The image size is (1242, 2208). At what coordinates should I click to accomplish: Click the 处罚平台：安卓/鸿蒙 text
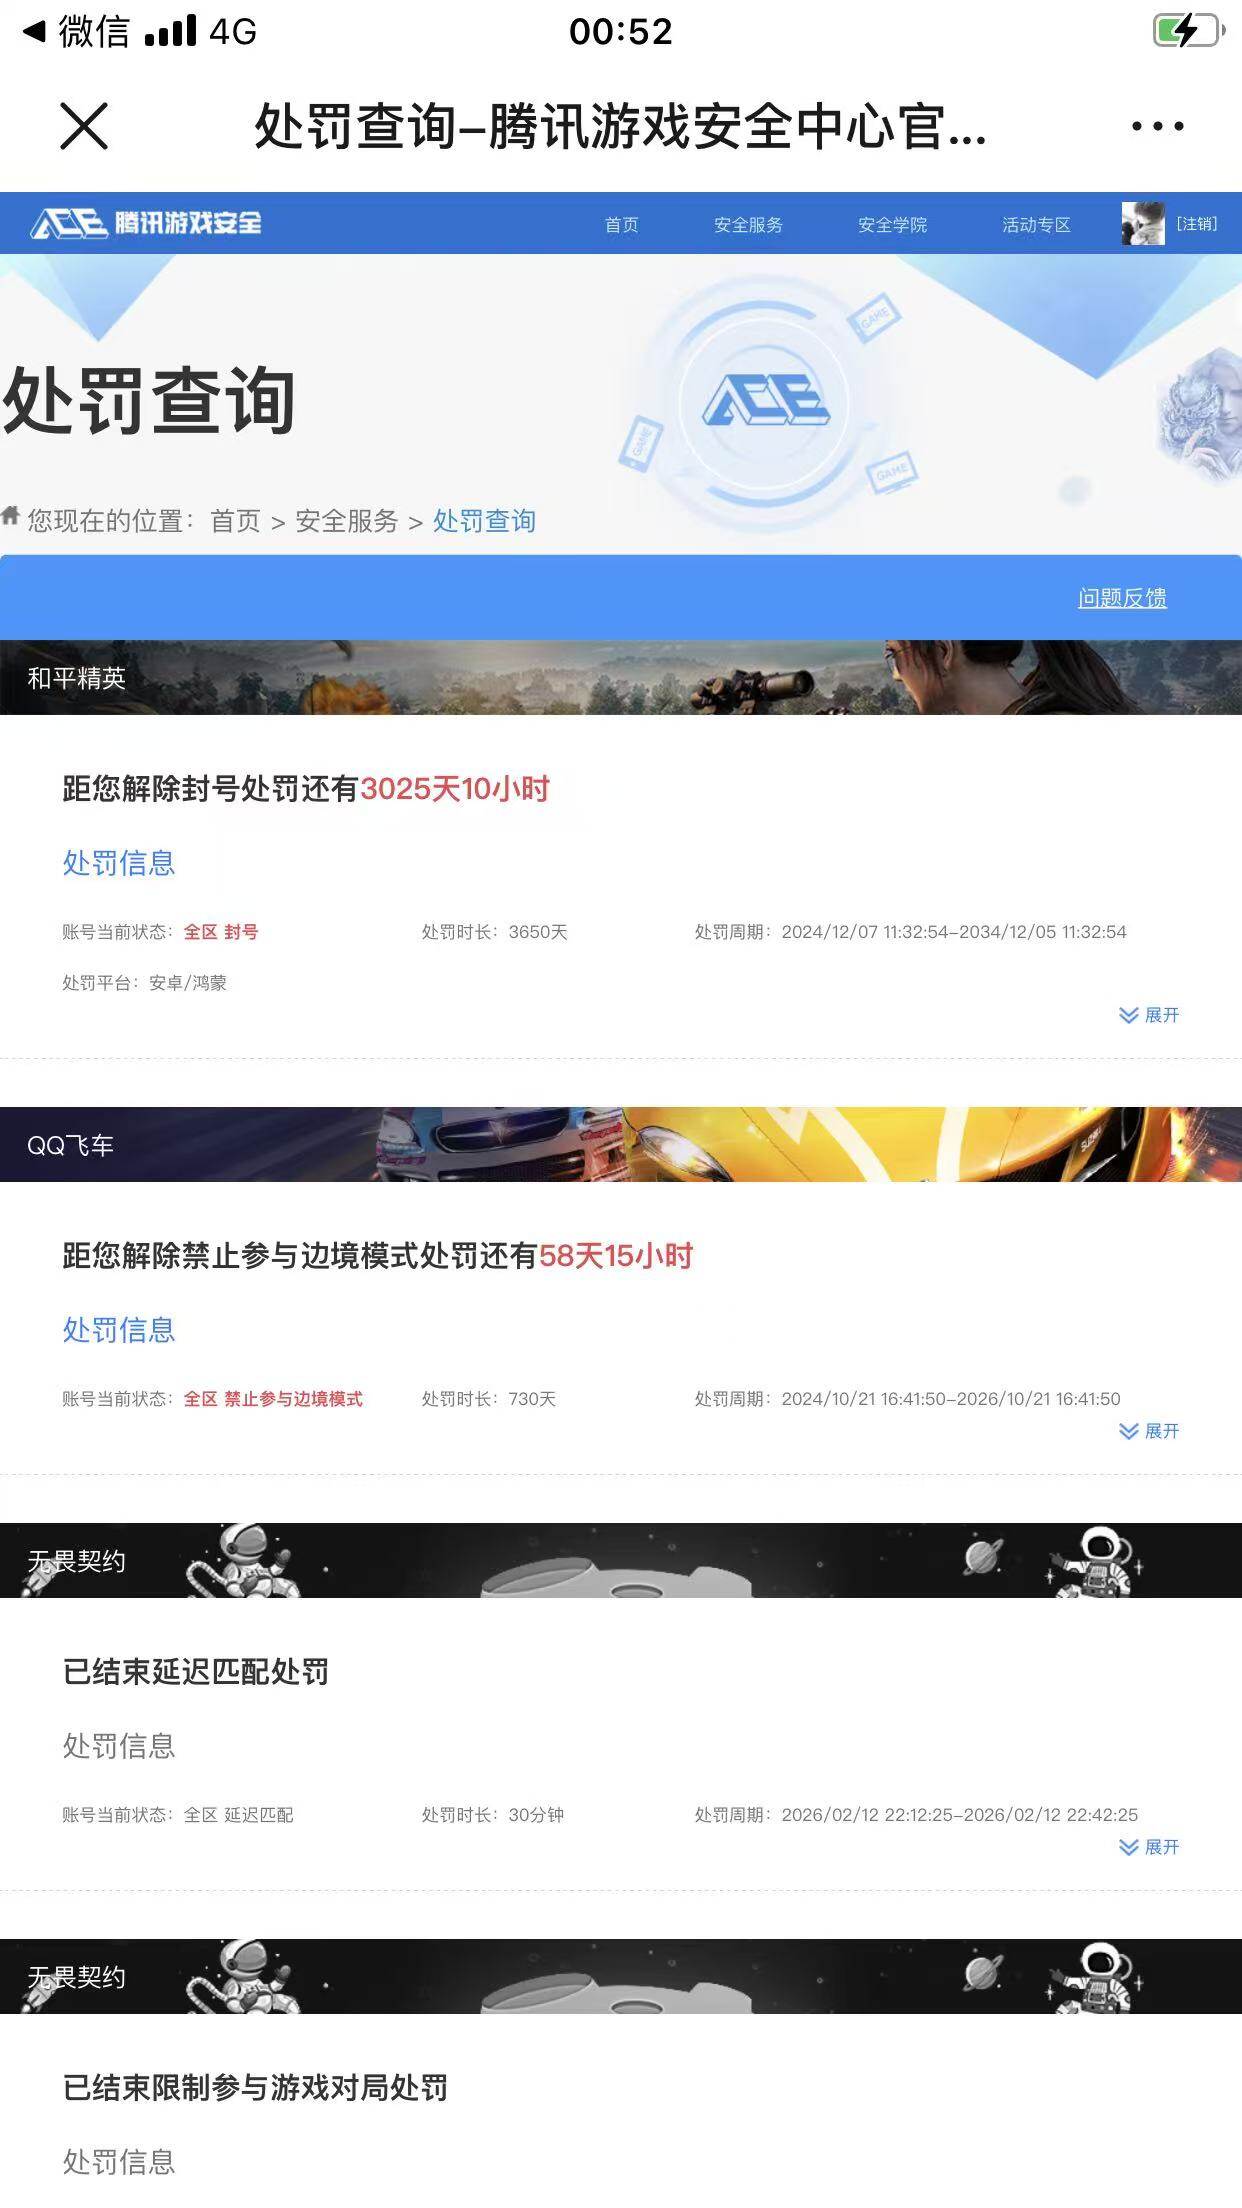click(144, 983)
